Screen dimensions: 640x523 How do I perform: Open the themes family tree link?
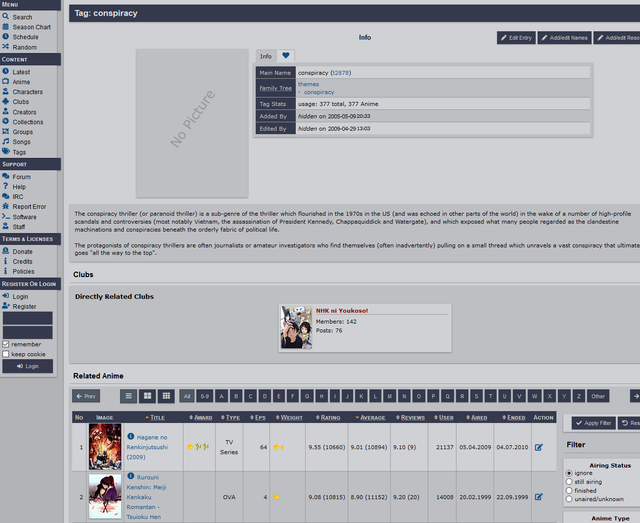[x=308, y=84]
